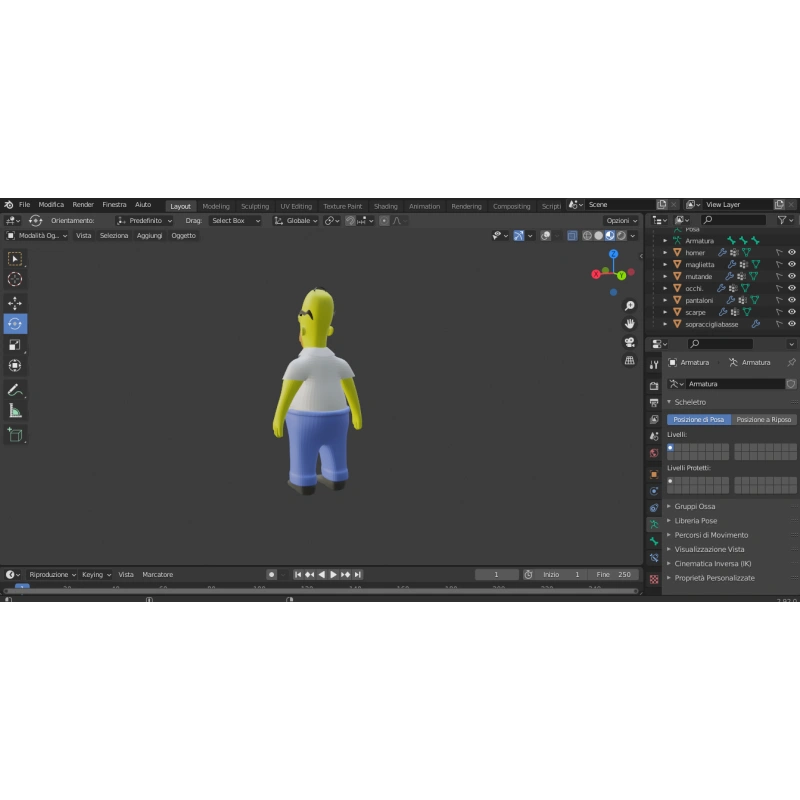
Task: Expand Cinematica Inversa (IK) panel
Action: pos(712,564)
